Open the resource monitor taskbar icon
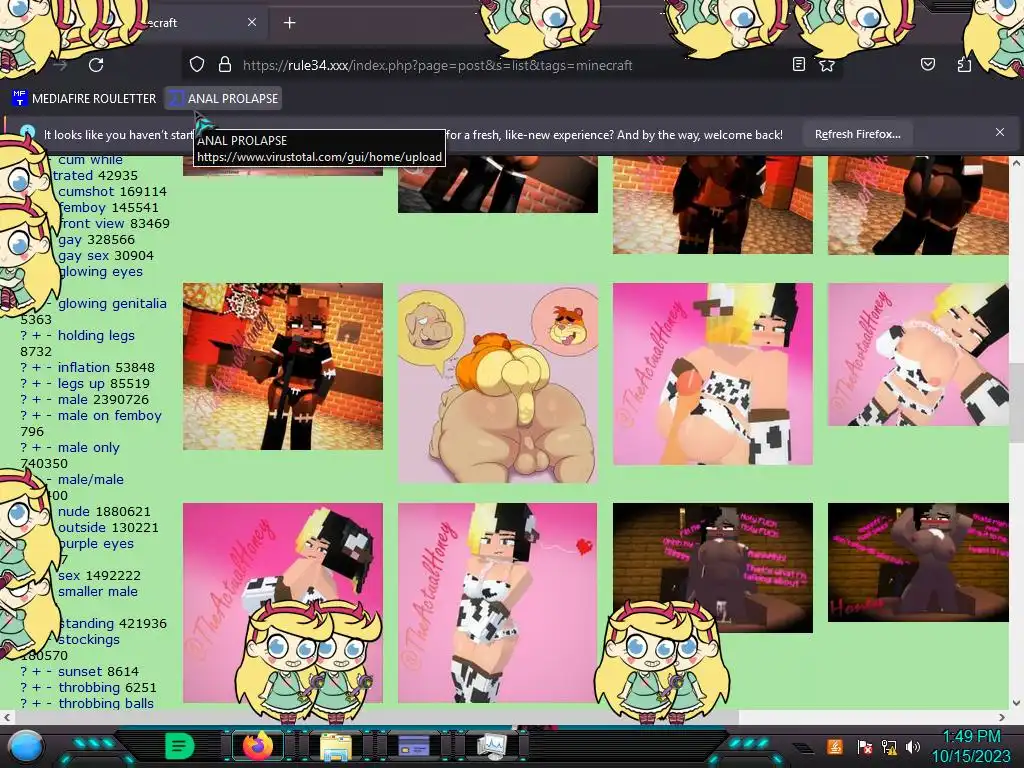 click(x=492, y=745)
